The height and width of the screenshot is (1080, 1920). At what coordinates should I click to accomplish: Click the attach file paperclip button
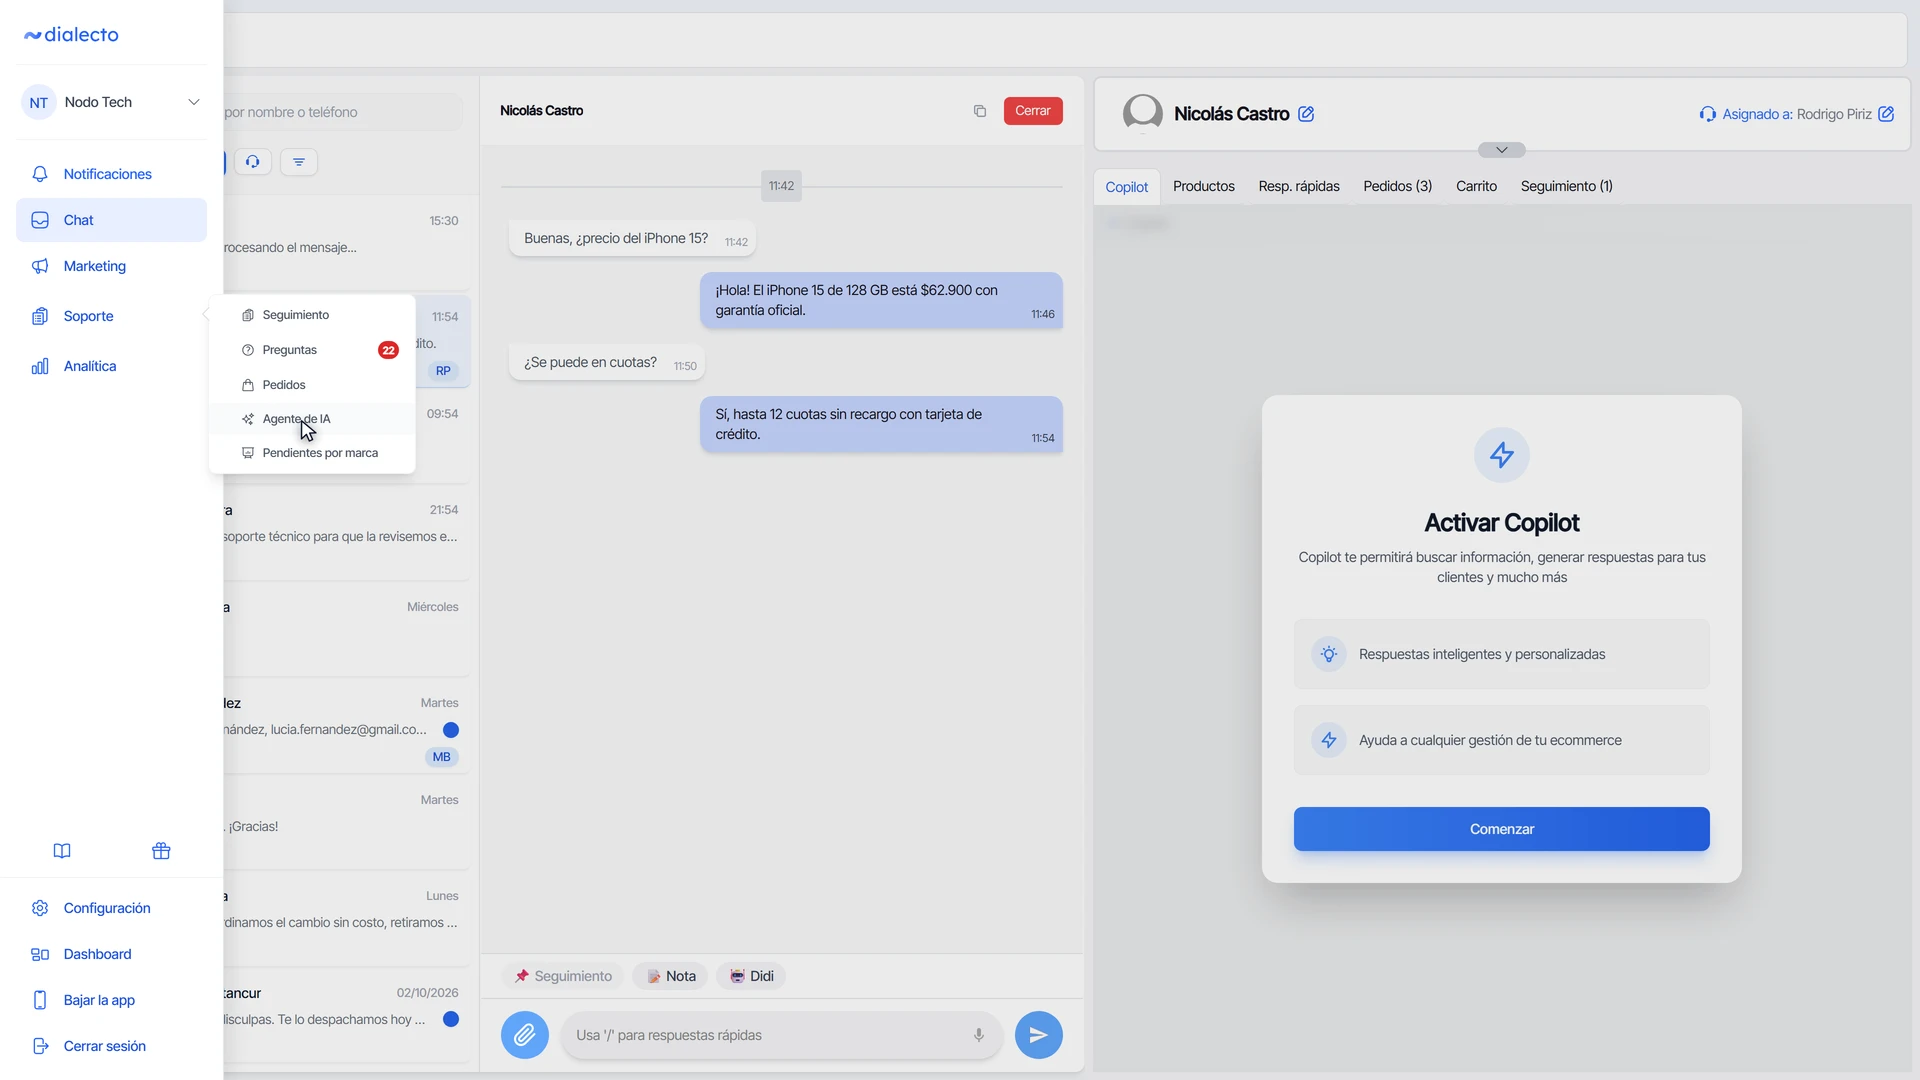tap(525, 1035)
